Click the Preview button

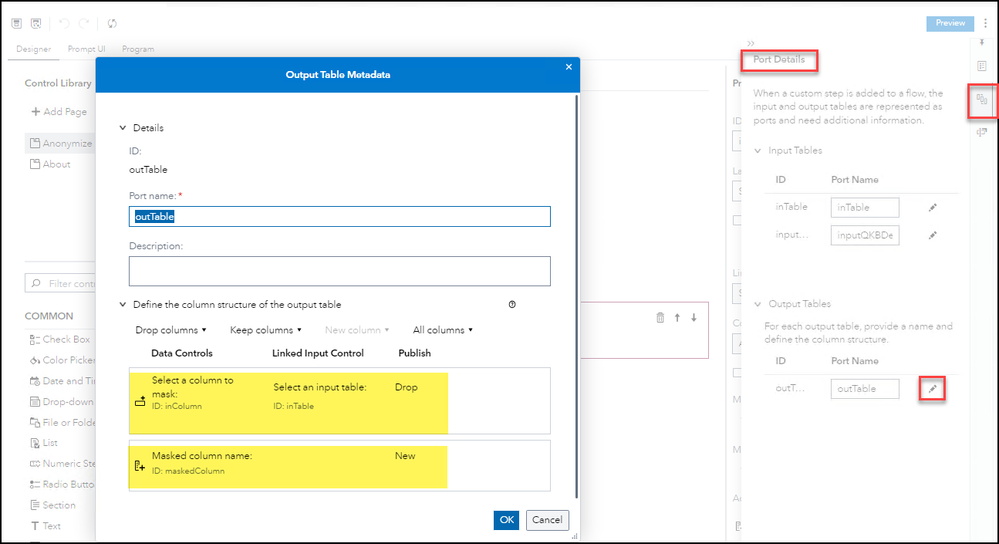(x=950, y=23)
